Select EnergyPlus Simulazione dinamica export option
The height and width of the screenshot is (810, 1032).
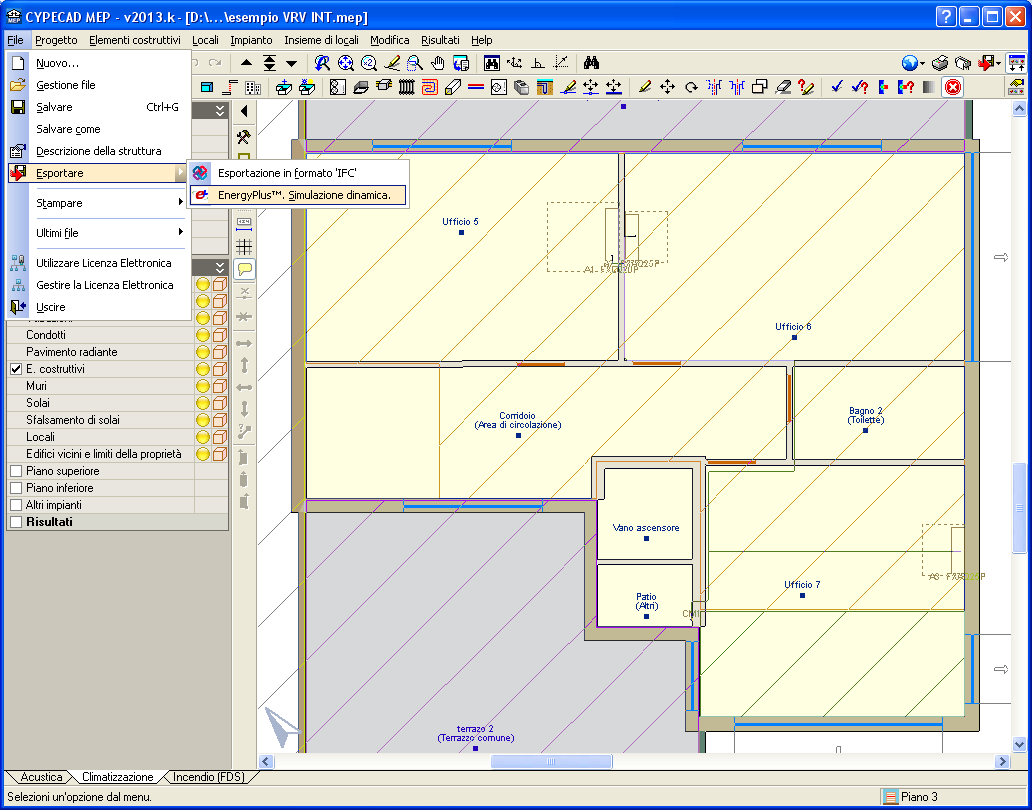coord(297,195)
